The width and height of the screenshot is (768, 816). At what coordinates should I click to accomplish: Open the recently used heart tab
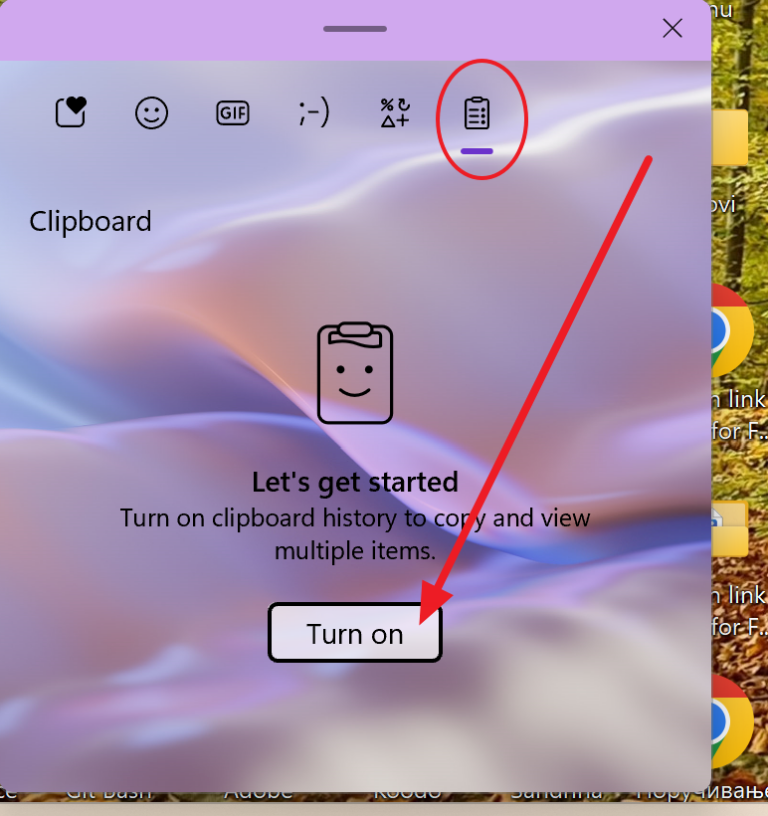(71, 112)
